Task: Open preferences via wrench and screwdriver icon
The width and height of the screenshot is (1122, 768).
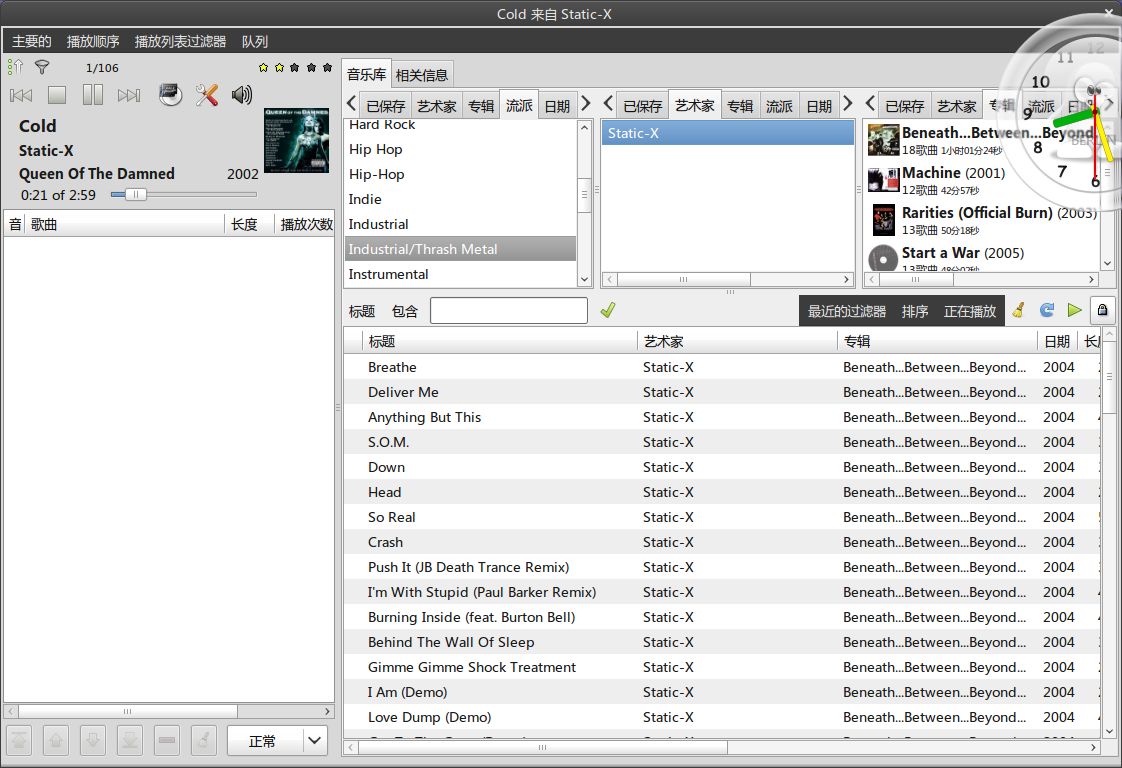Action: coord(207,94)
